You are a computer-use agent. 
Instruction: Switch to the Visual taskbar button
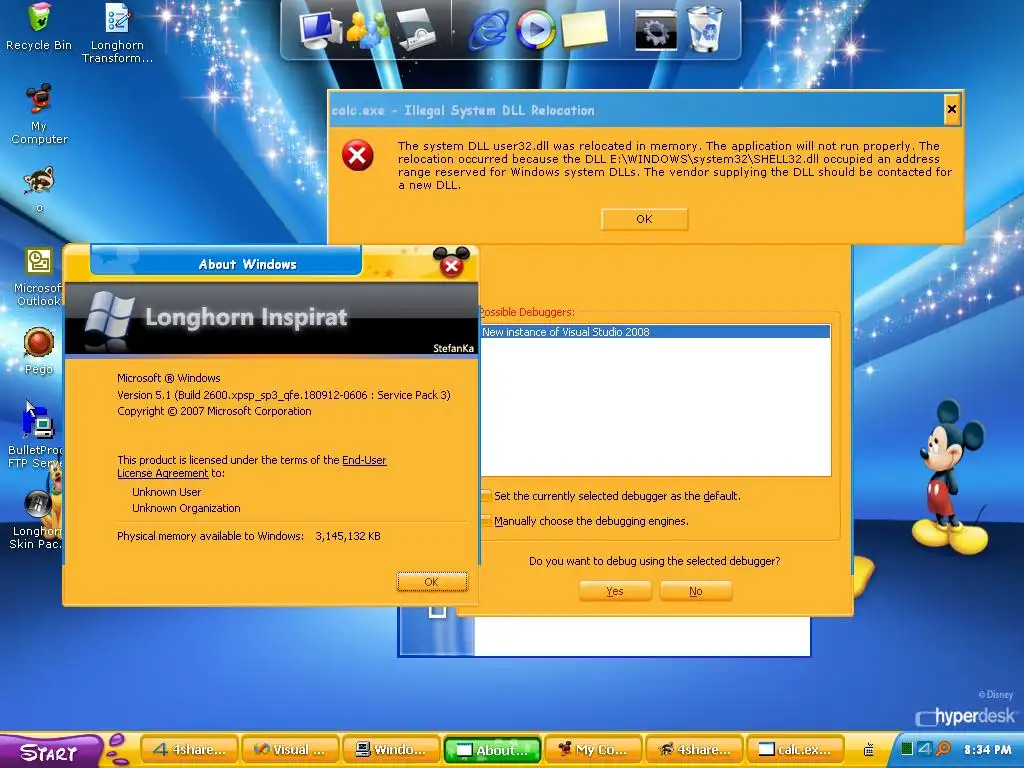(x=291, y=750)
